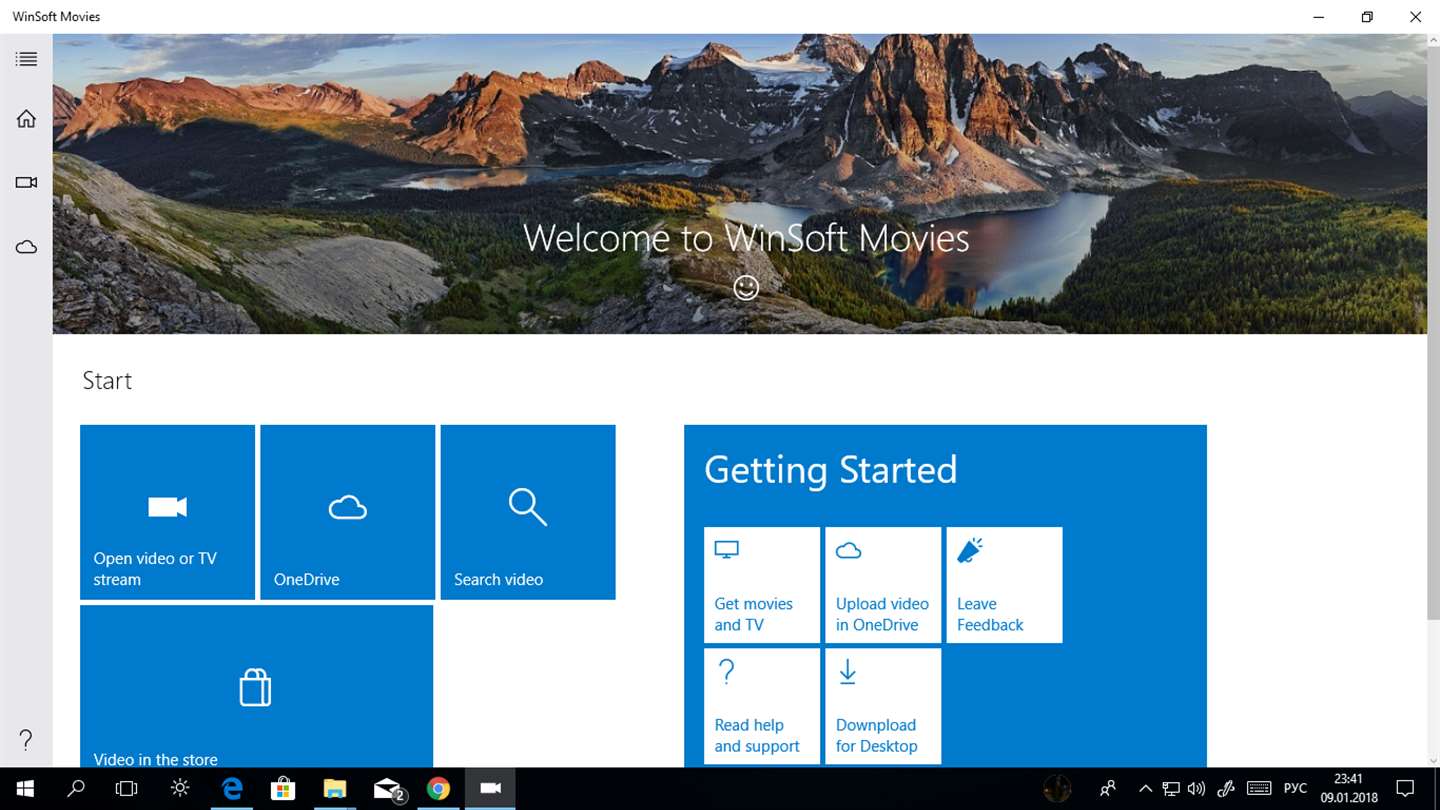Click the dark circular tray icon
The height and width of the screenshot is (810, 1440).
click(1057, 789)
